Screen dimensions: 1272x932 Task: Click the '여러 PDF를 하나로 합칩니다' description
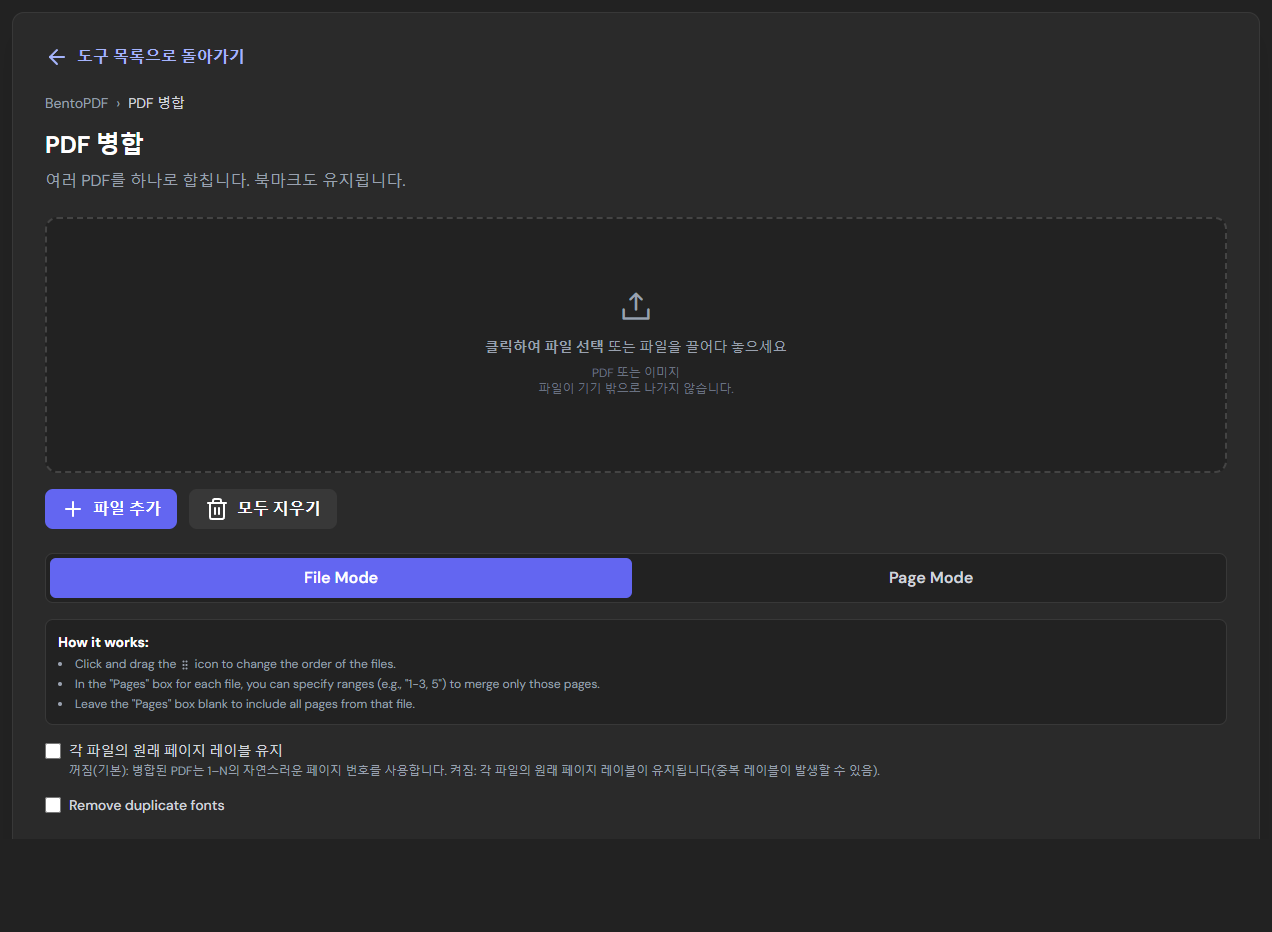[x=225, y=181]
